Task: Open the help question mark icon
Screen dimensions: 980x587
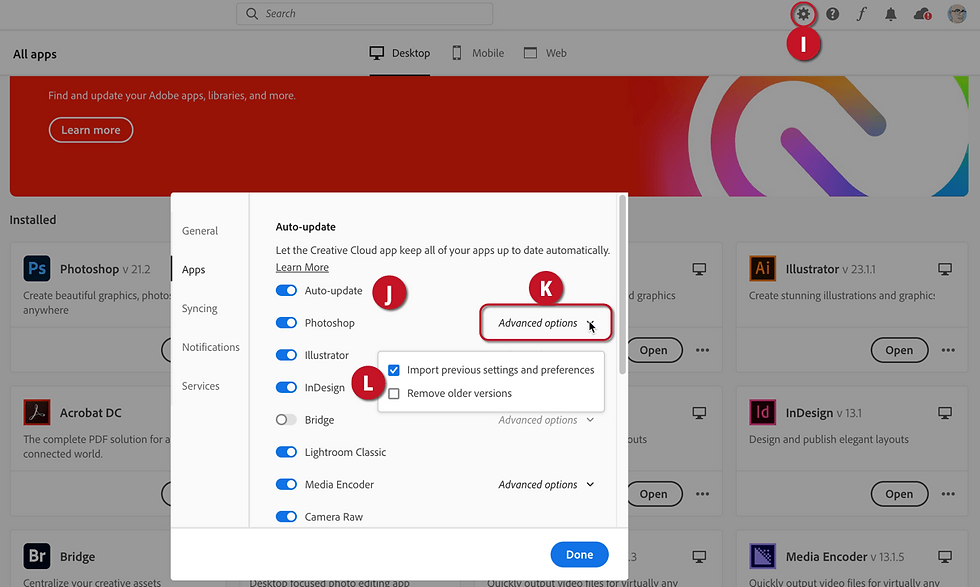Action: (832, 14)
